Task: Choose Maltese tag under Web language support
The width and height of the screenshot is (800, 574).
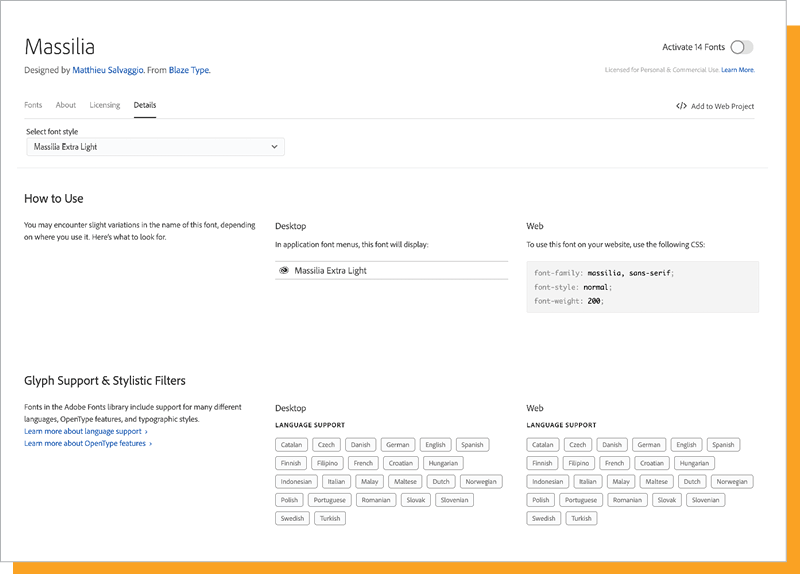Action: [657, 482]
